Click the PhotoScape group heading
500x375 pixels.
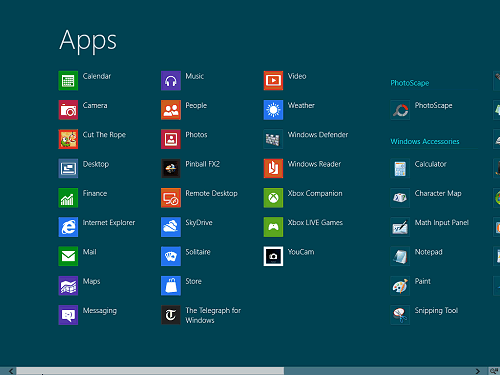pos(410,83)
